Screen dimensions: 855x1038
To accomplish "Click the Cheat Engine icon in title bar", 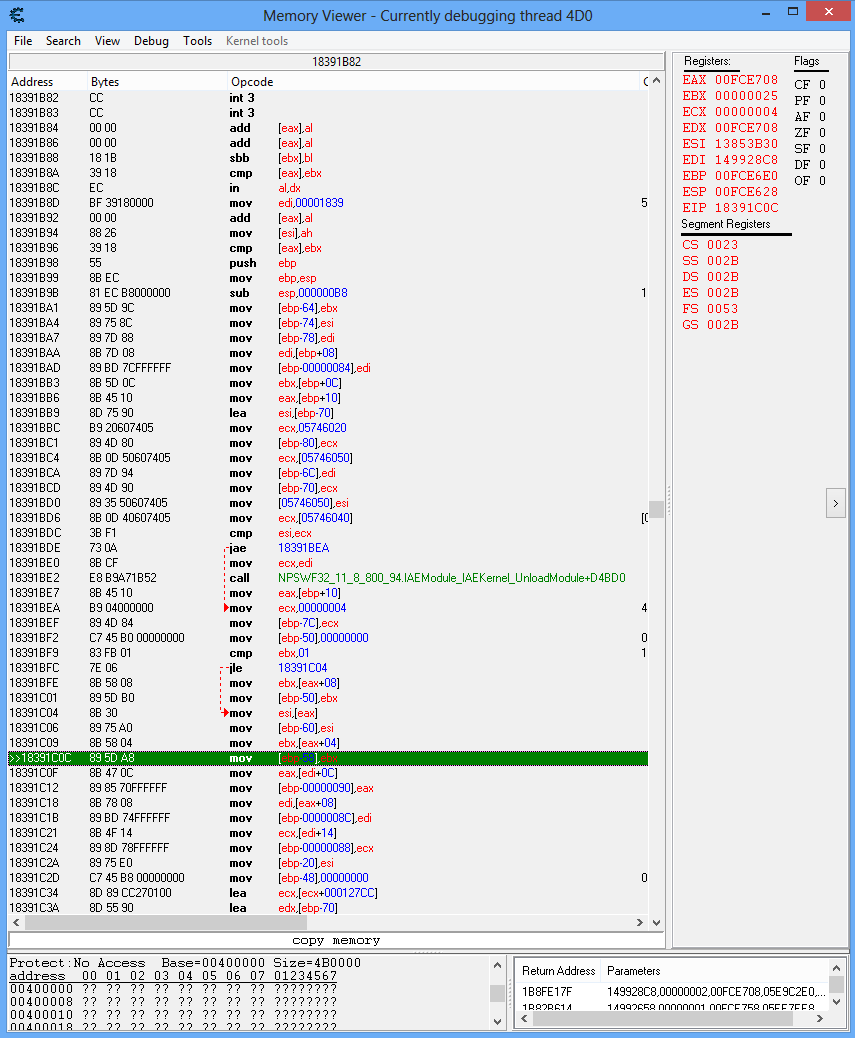I will 18,15.
